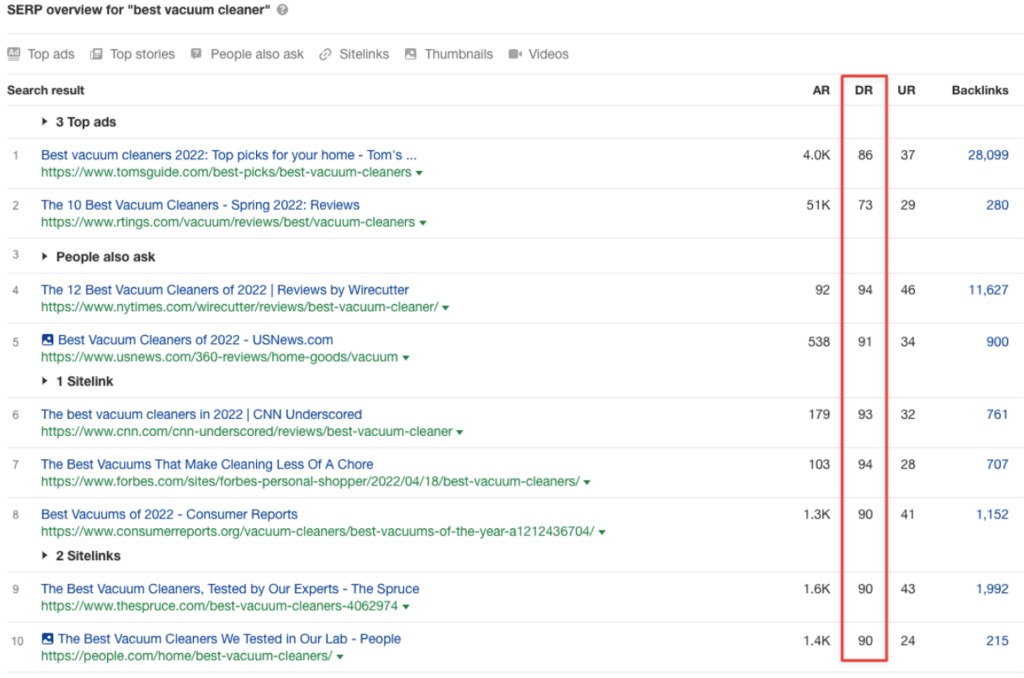
Task: Open dropdown arrow after people.com URL
Action: (x=340, y=657)
